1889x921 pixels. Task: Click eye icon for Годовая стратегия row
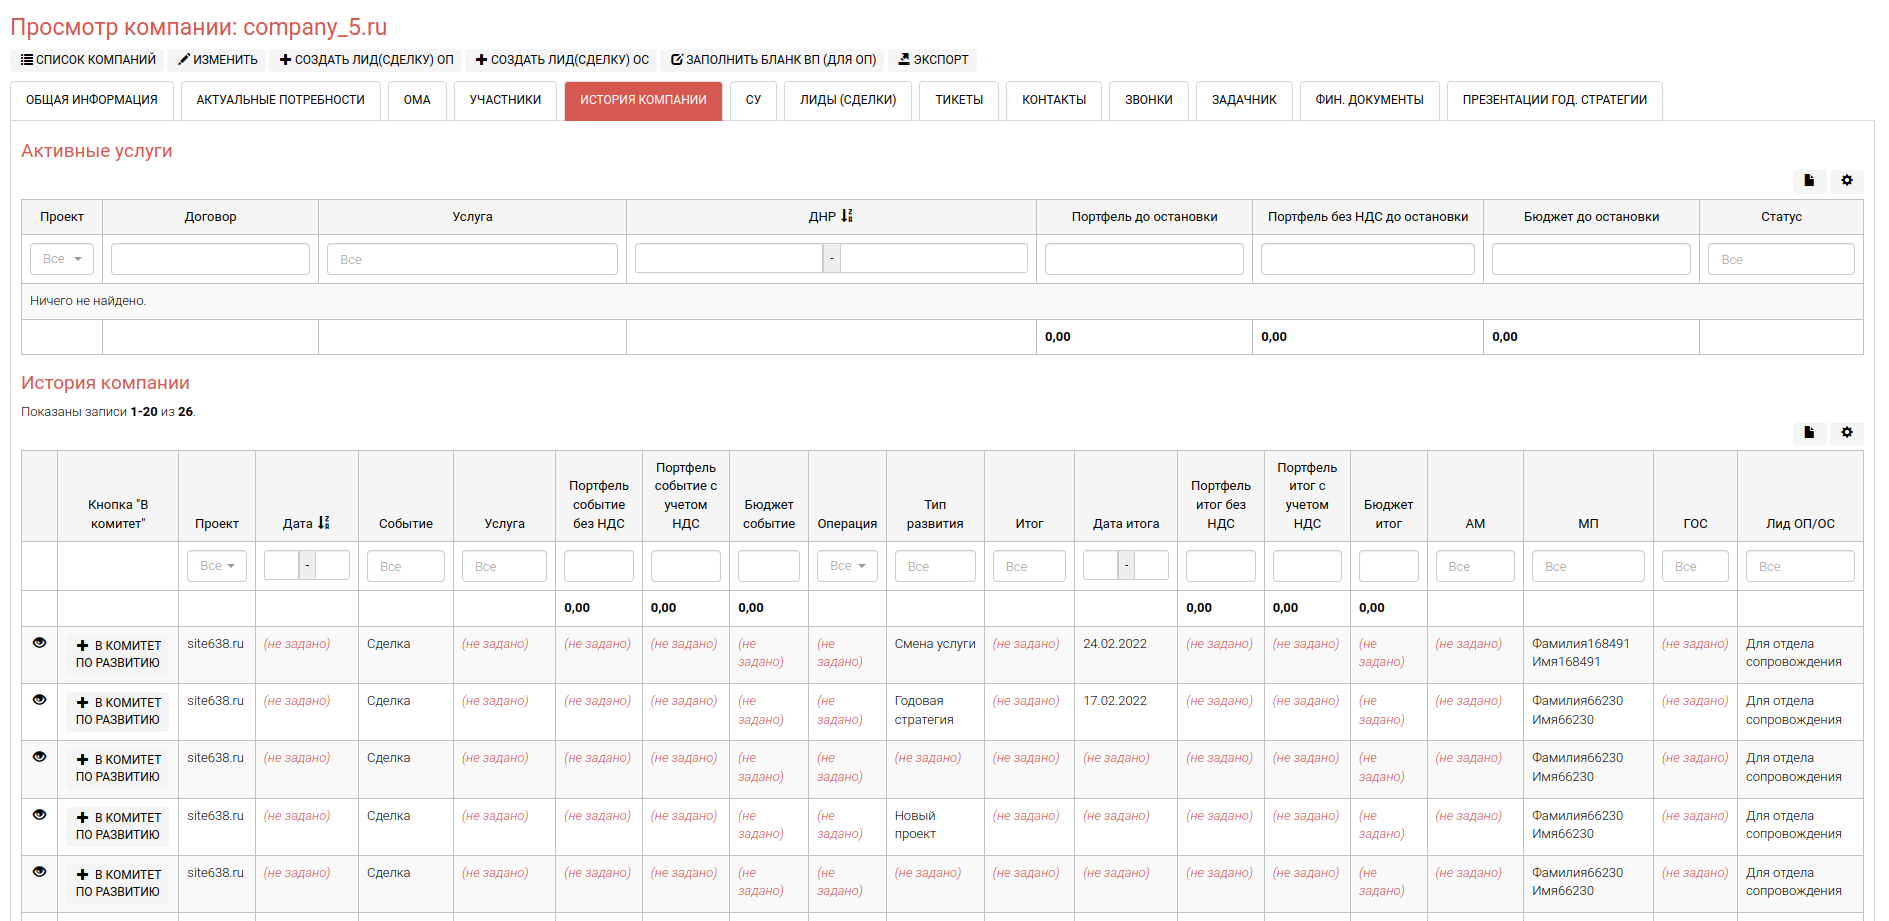40,700
